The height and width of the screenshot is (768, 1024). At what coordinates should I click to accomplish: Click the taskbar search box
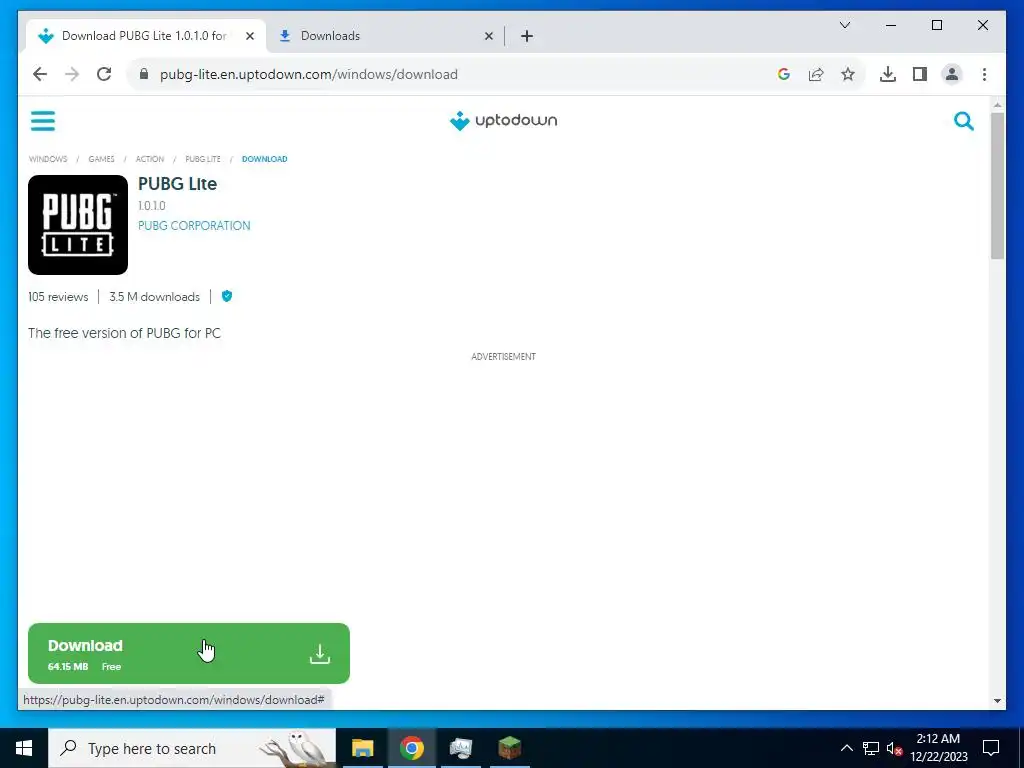coord(192,748)
